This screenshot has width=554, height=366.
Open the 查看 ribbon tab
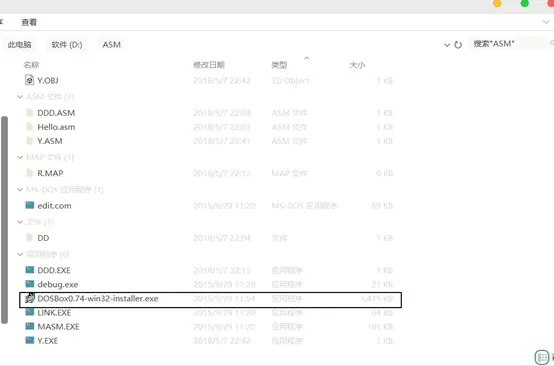(29, 22)
